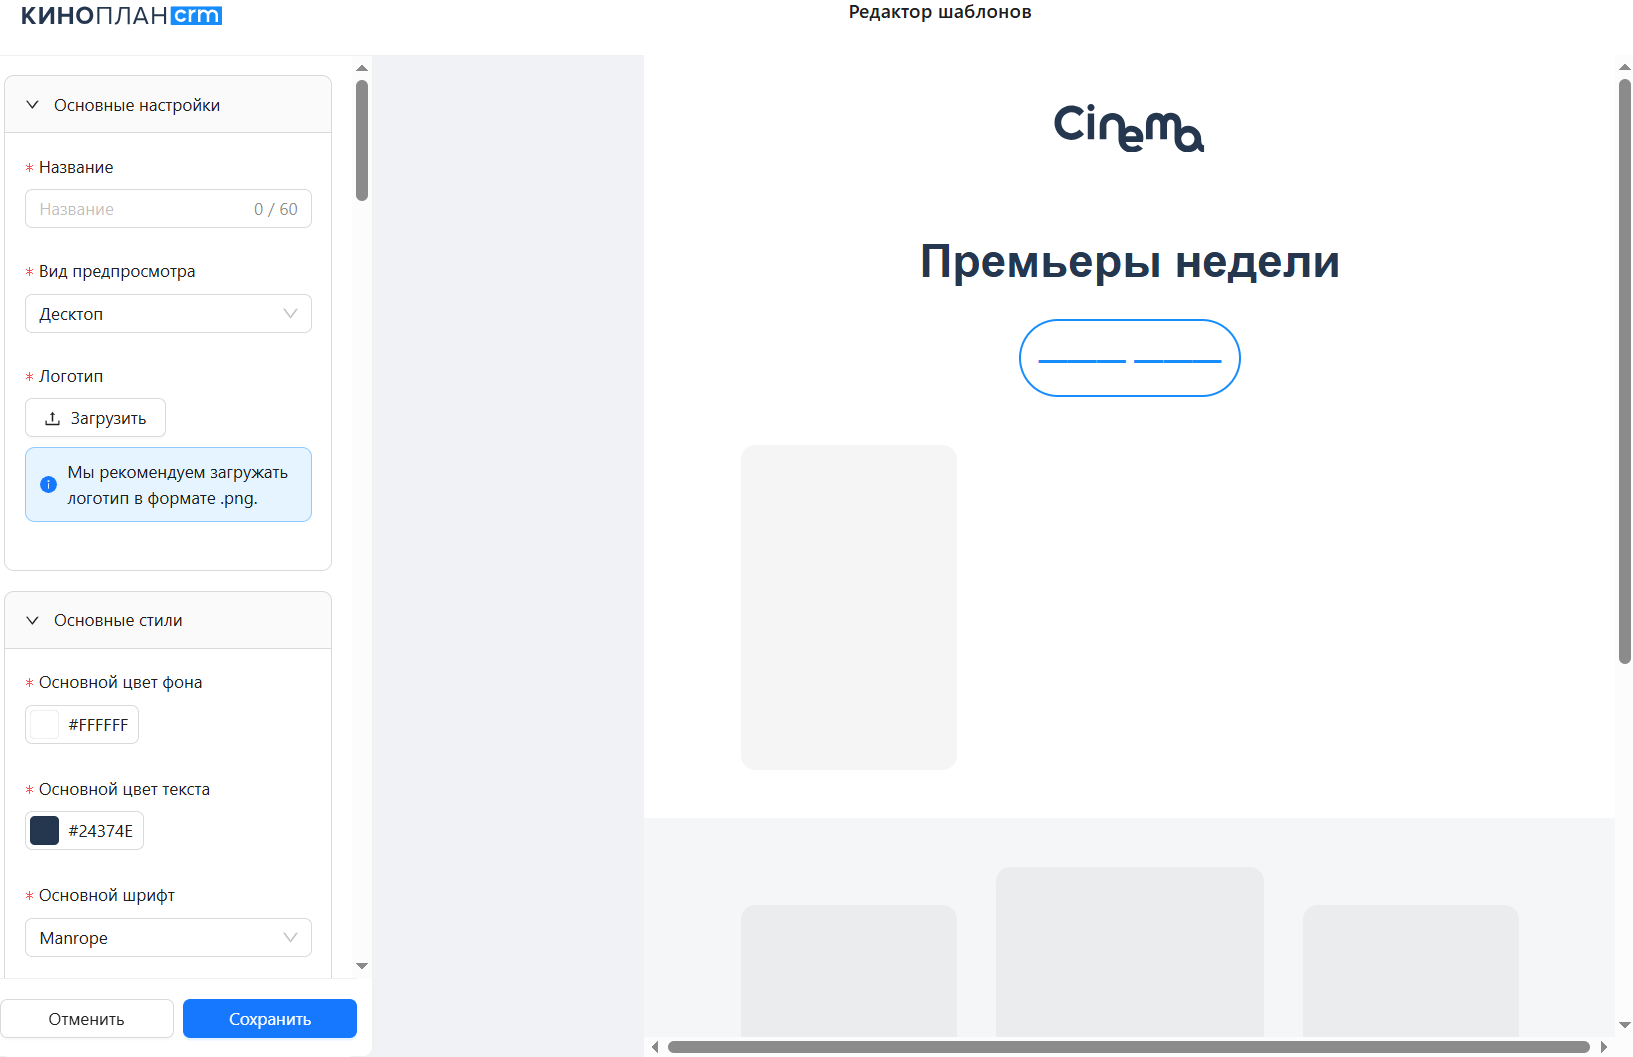Screen dimensions: 1633x1057
Task: Open the Основной шрифт dropdown showing Manrope
Action: pos(168,938)
